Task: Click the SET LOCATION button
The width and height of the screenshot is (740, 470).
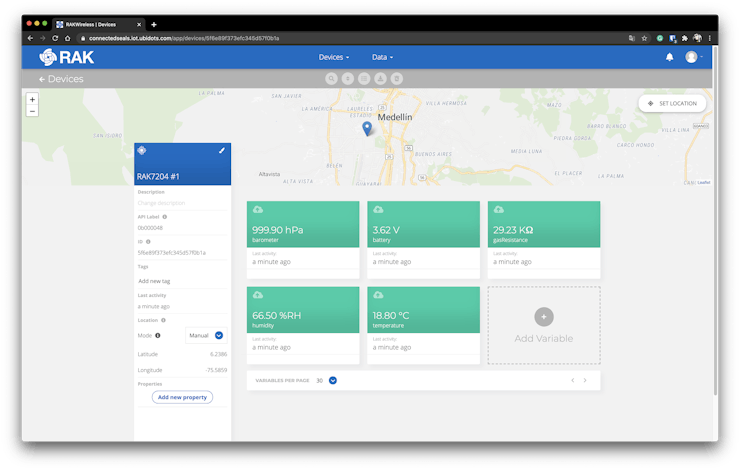Action: (x=672, y=103)
